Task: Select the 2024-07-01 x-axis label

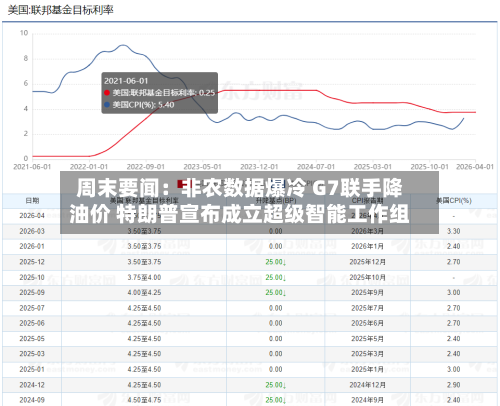Action: tap(316, 167)
